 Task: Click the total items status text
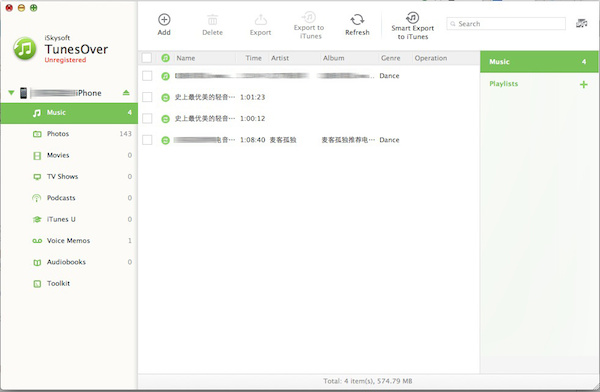[368, 381]
